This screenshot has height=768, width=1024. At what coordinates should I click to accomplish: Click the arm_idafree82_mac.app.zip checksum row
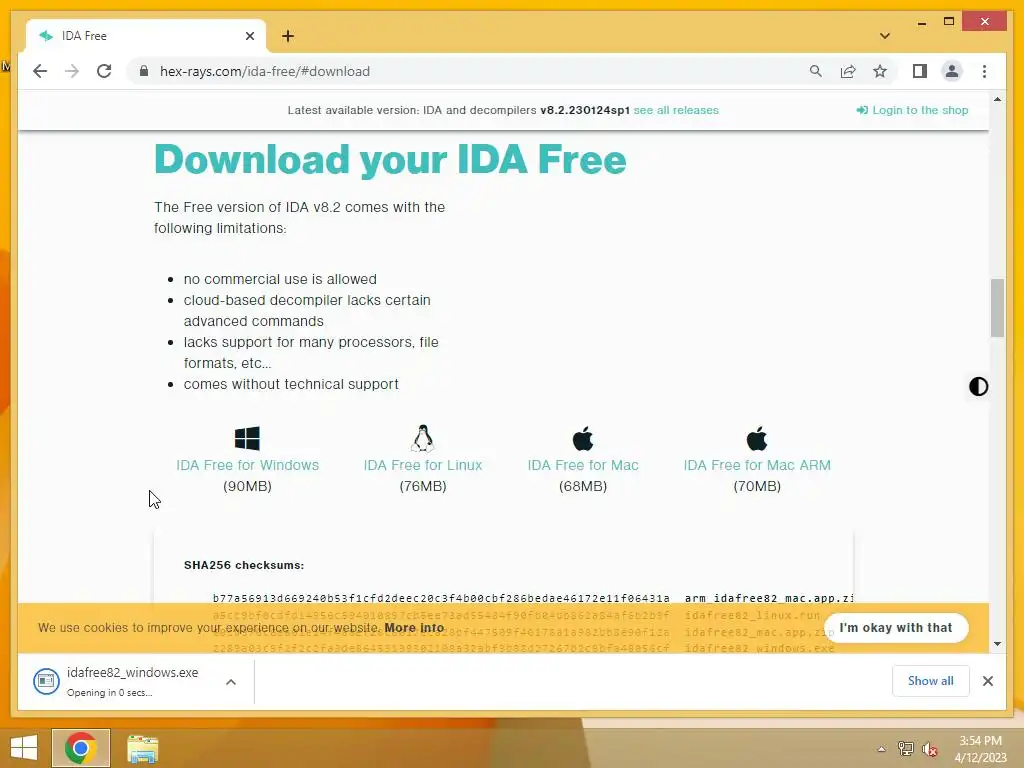click(533, 598)
